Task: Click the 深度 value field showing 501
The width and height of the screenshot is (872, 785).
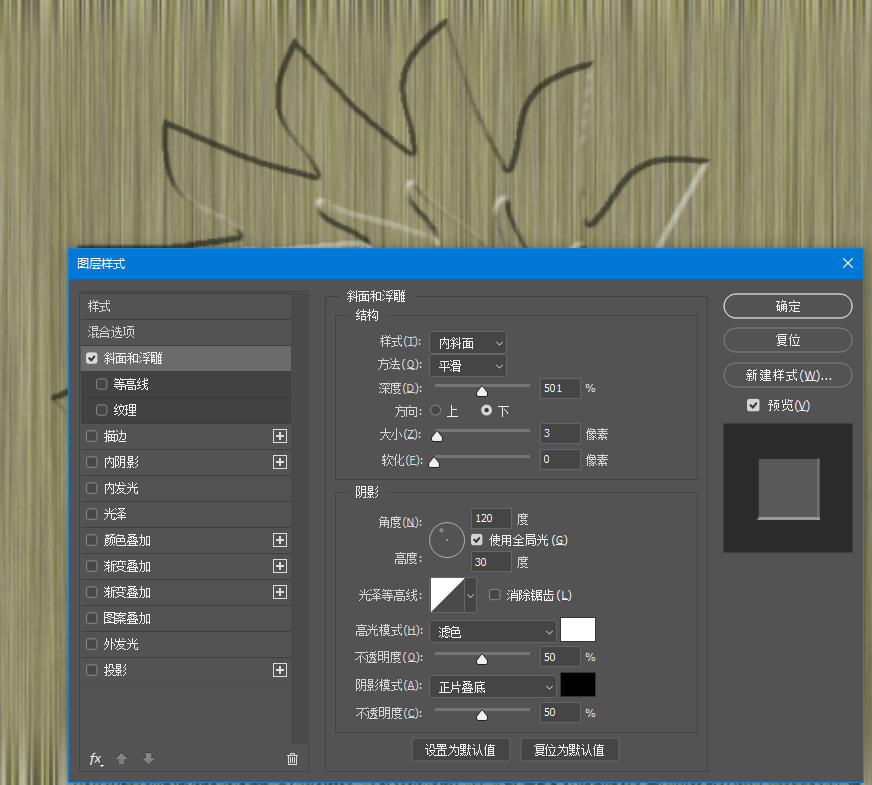Action: pos(560,388)
